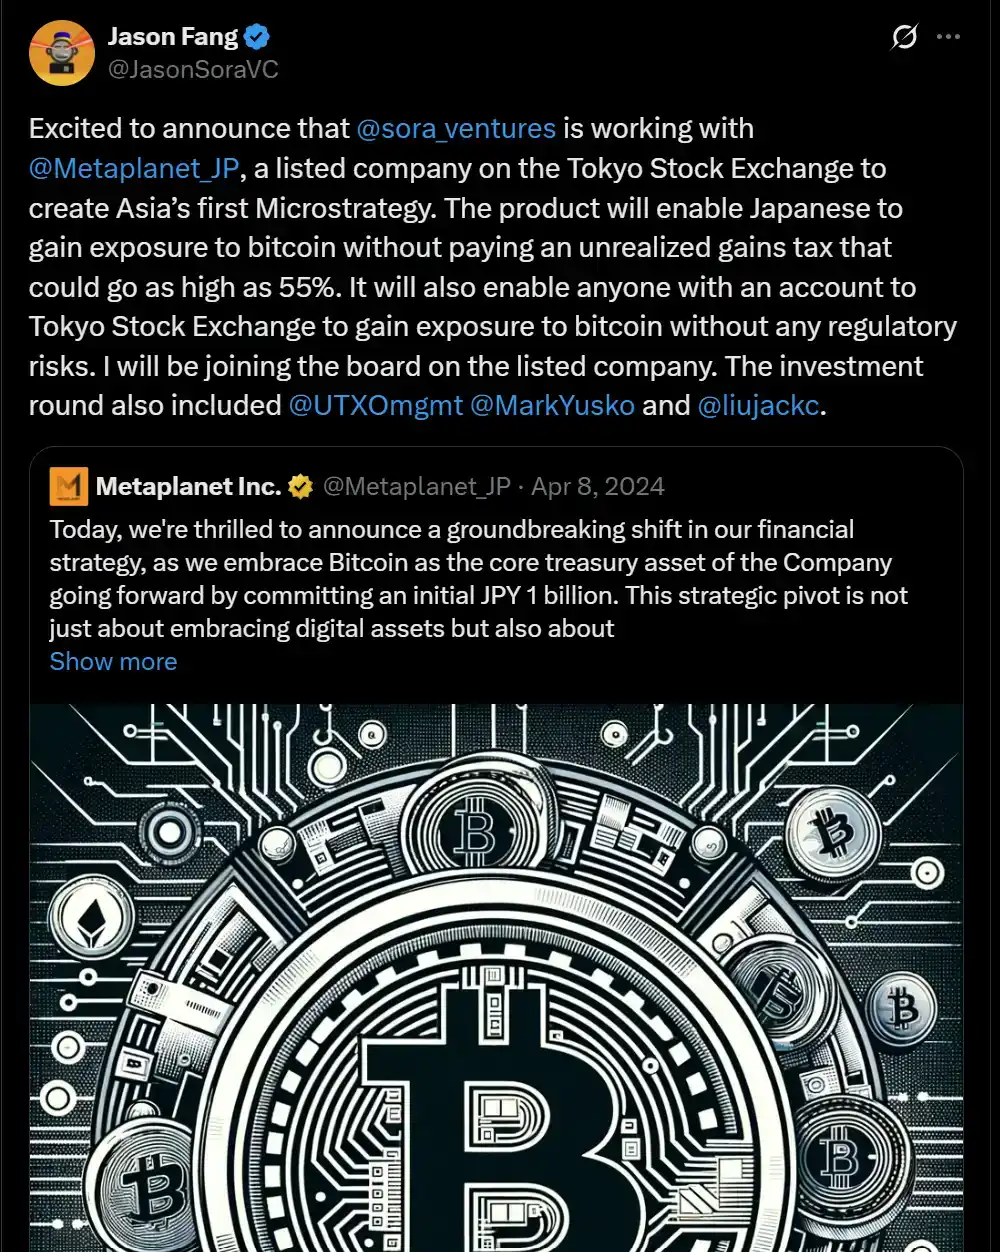
Task: Visit the @MarkYusko mention
Action: (x=552, y=406)
